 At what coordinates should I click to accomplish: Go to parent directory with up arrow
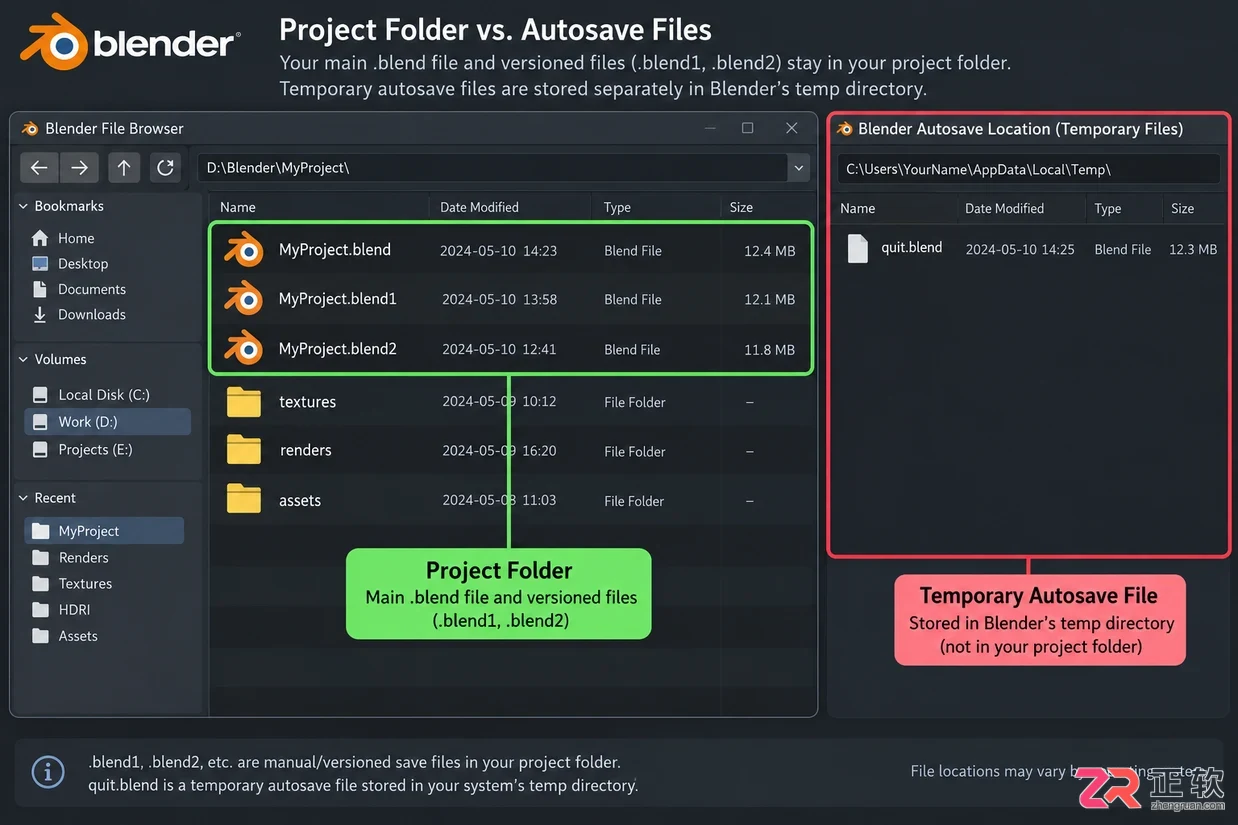coord(124,168)
